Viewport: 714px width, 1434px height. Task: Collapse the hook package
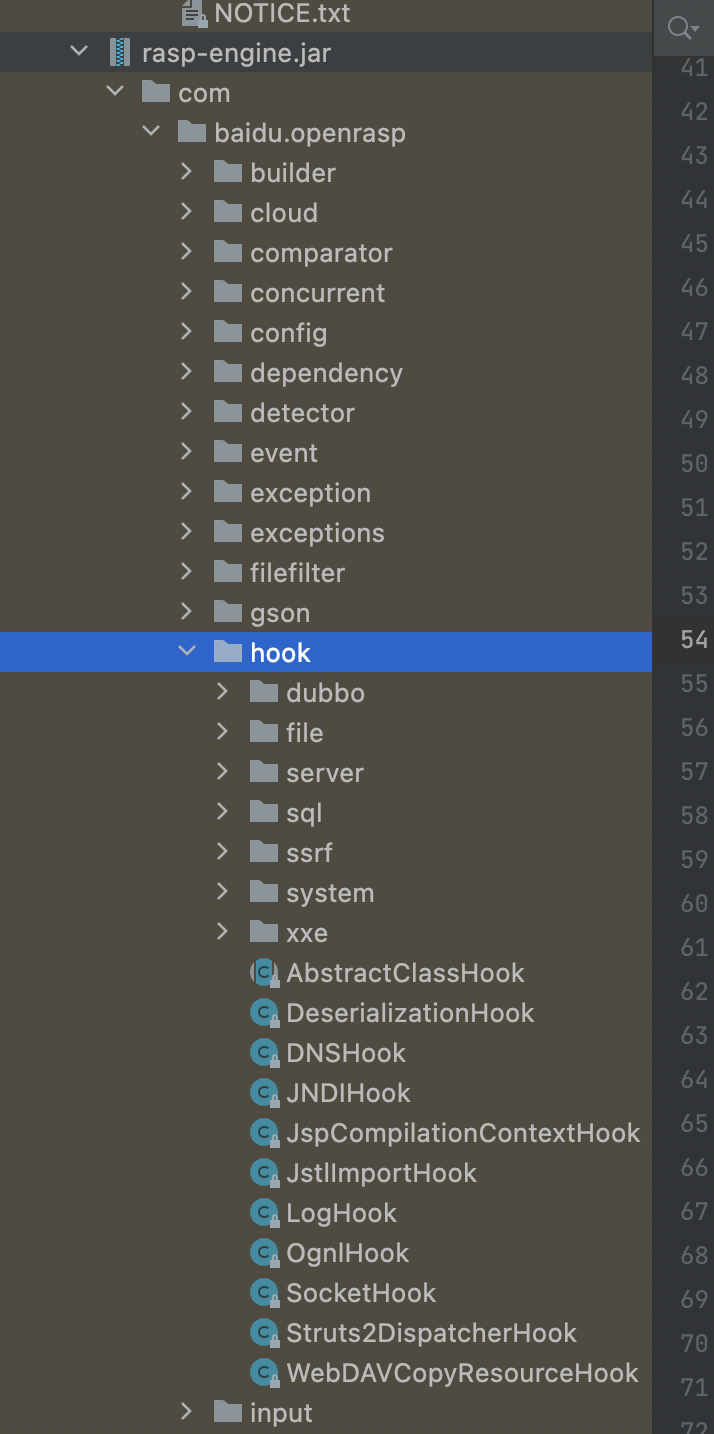pos(187,652)
